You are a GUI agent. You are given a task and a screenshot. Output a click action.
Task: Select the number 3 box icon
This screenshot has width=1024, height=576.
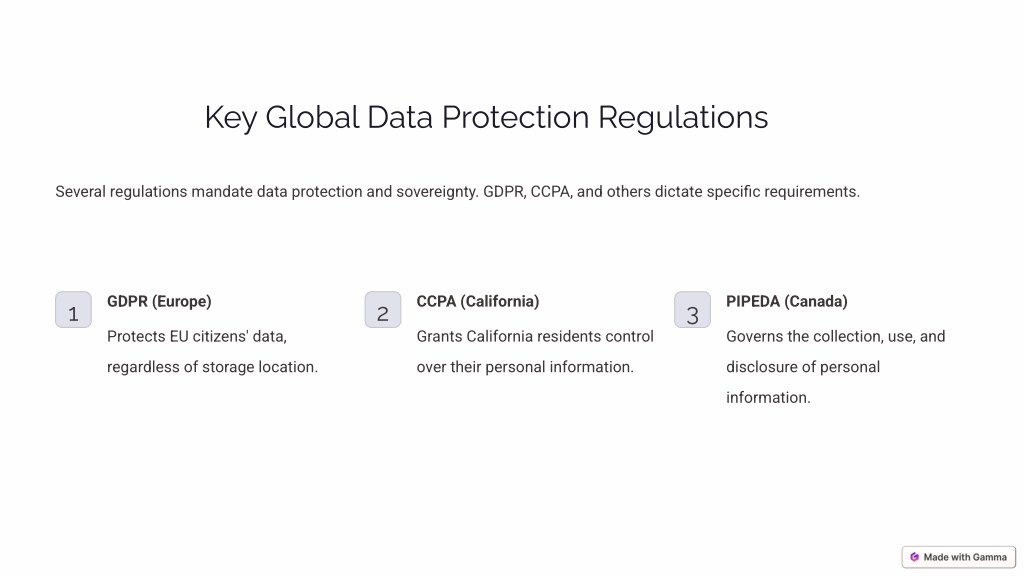coord(692,310)
